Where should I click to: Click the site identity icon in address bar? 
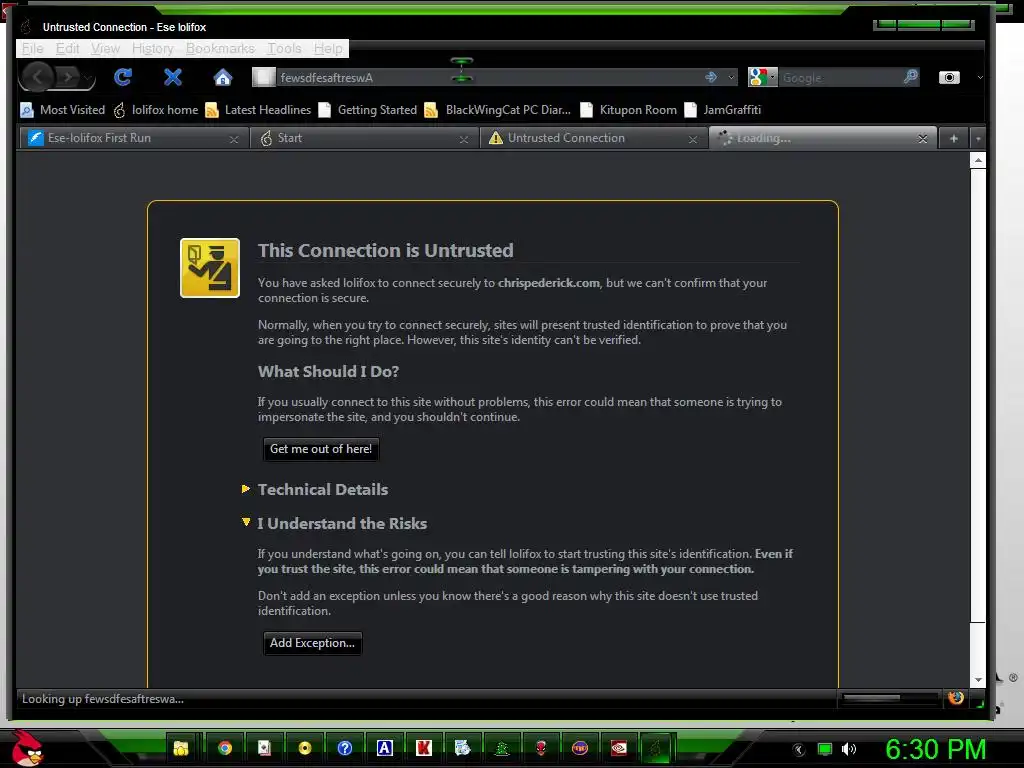click(x=264, y=77)
